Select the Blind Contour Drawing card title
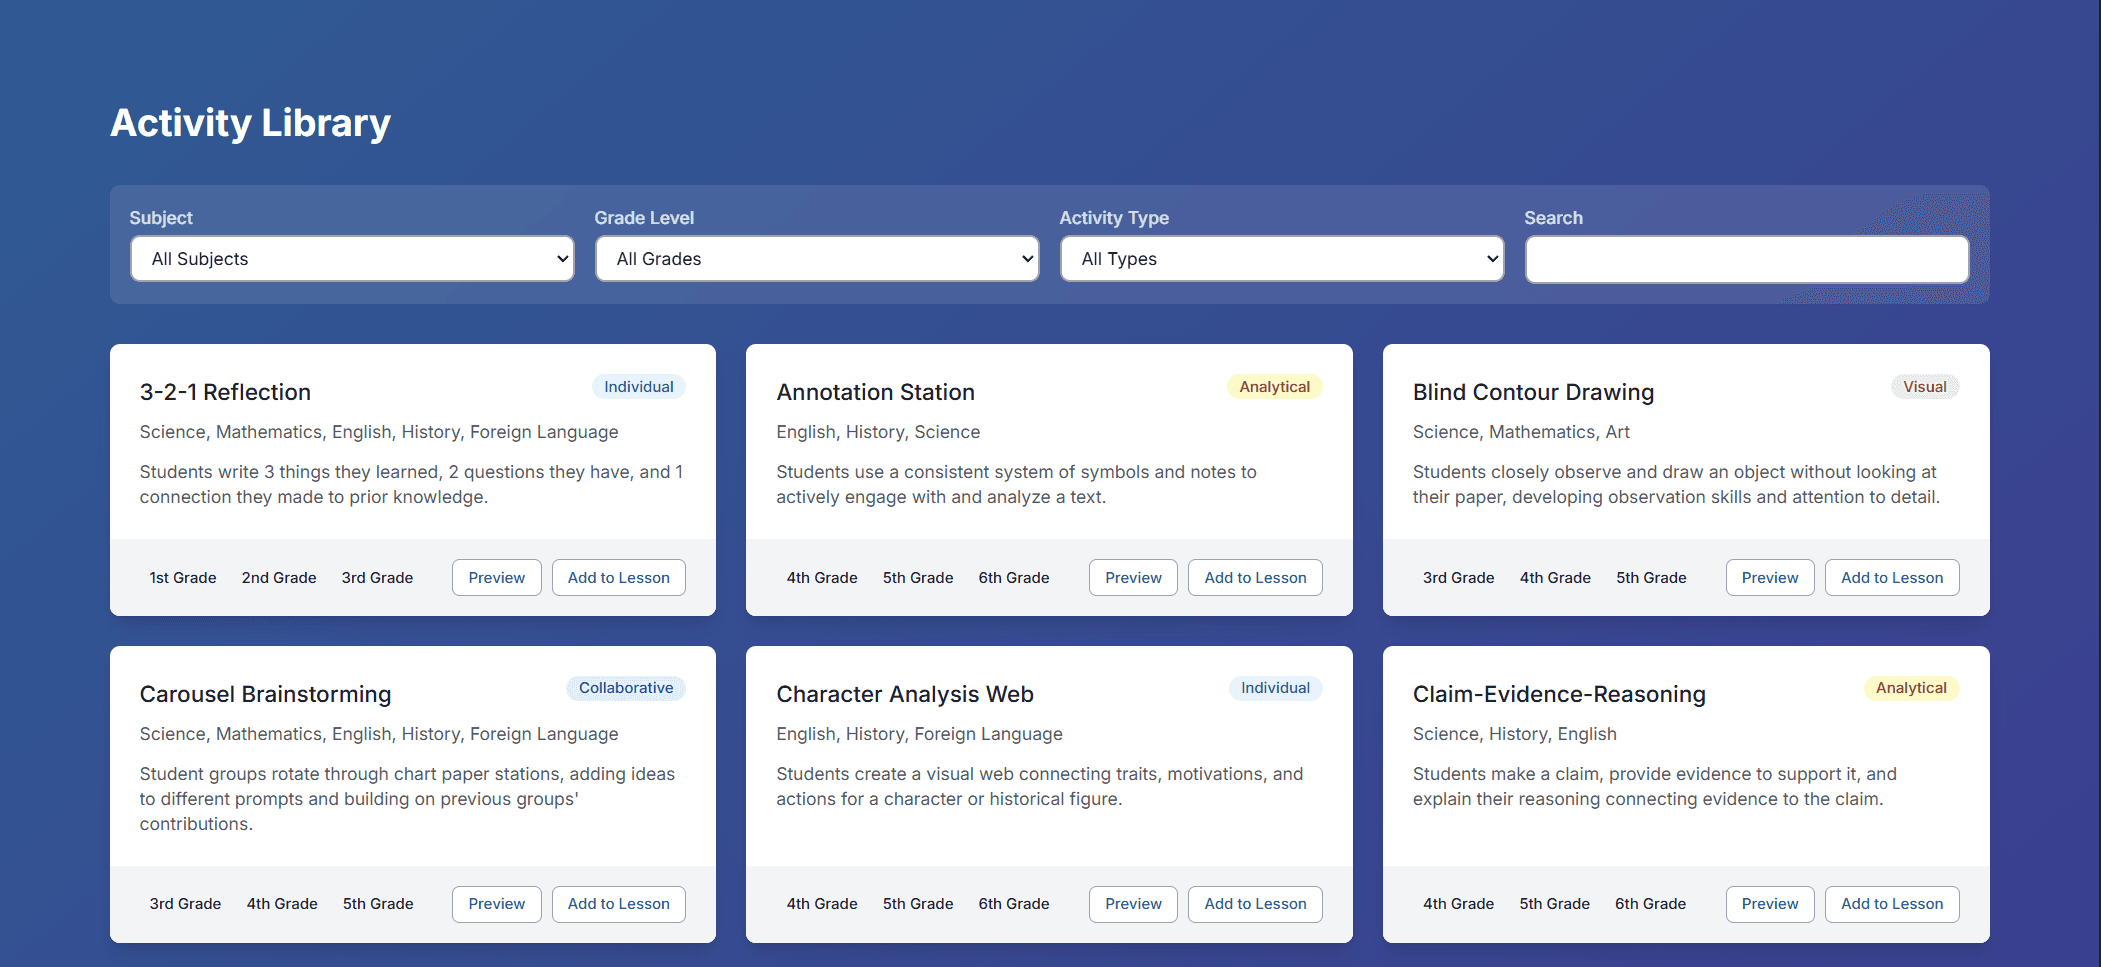The width and height of the screenshot is (2101, 967). point(1533,392)
